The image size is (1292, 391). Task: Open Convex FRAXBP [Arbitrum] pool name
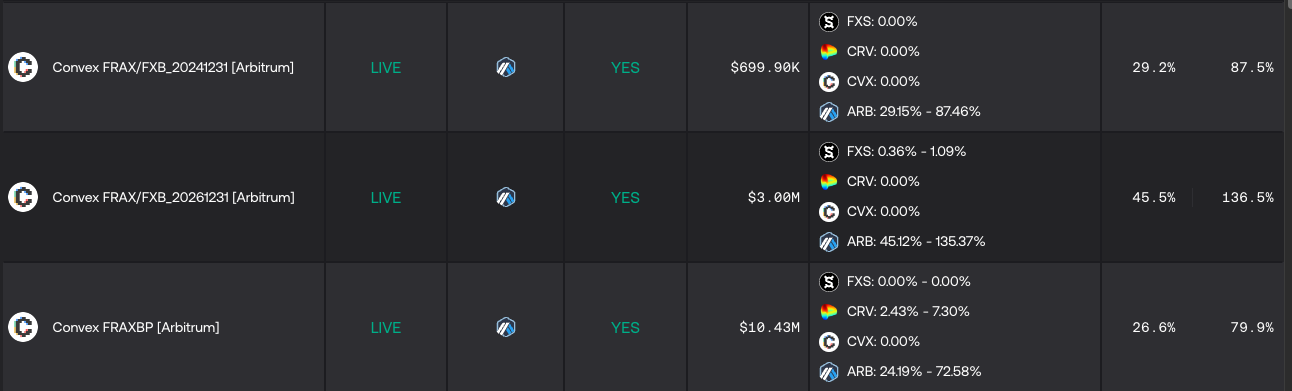[x=136, y=328]
